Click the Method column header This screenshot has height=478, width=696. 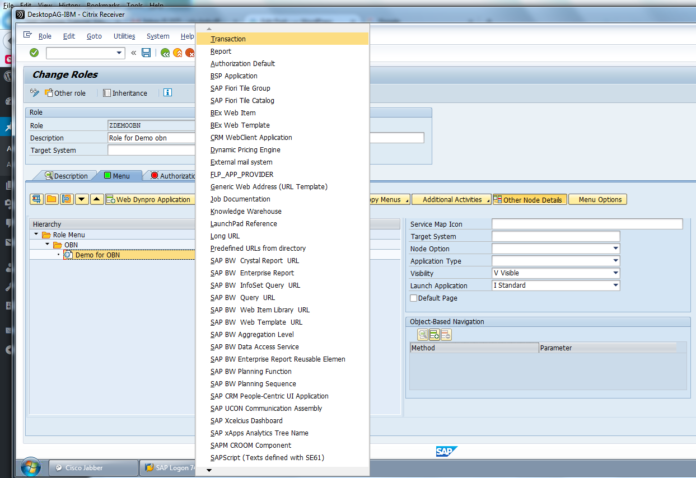(x=474, y=348)
